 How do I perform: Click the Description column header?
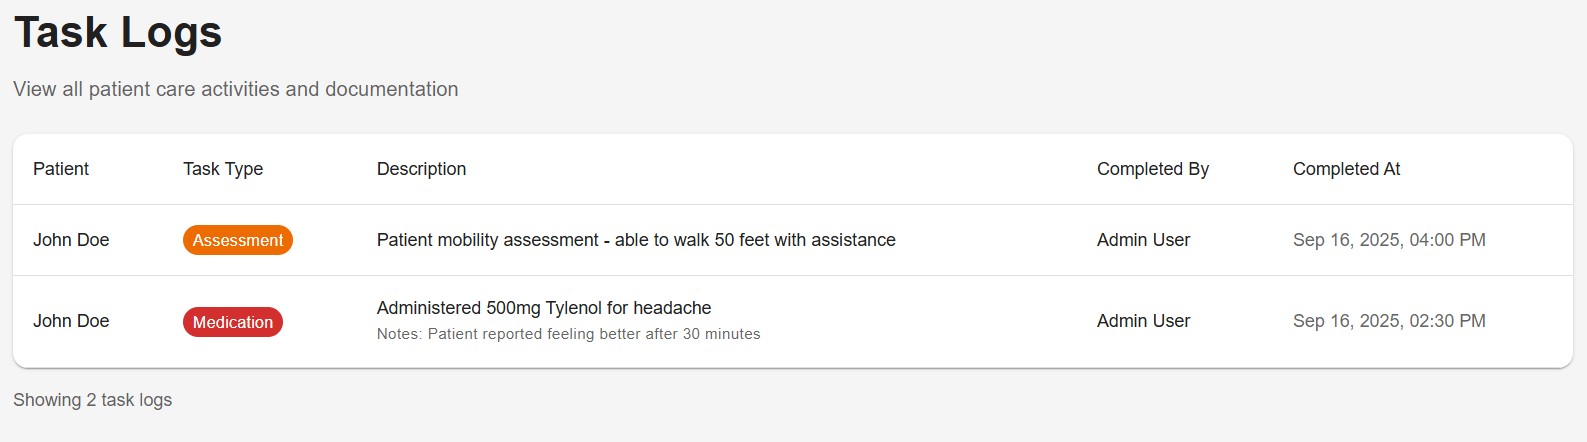421,169
